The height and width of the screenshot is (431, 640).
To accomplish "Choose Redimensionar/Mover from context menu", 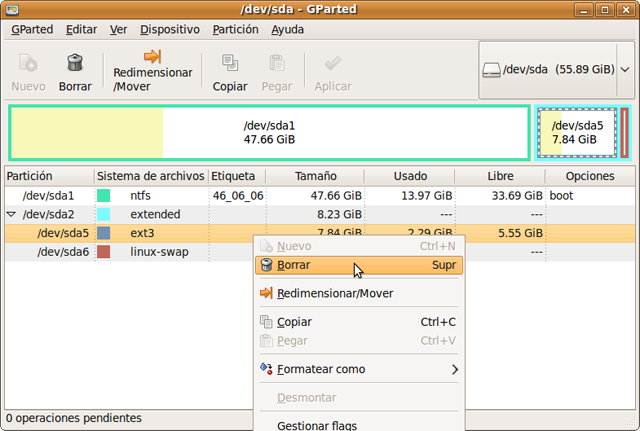I will pyautogui.click(x=334, y=293).
